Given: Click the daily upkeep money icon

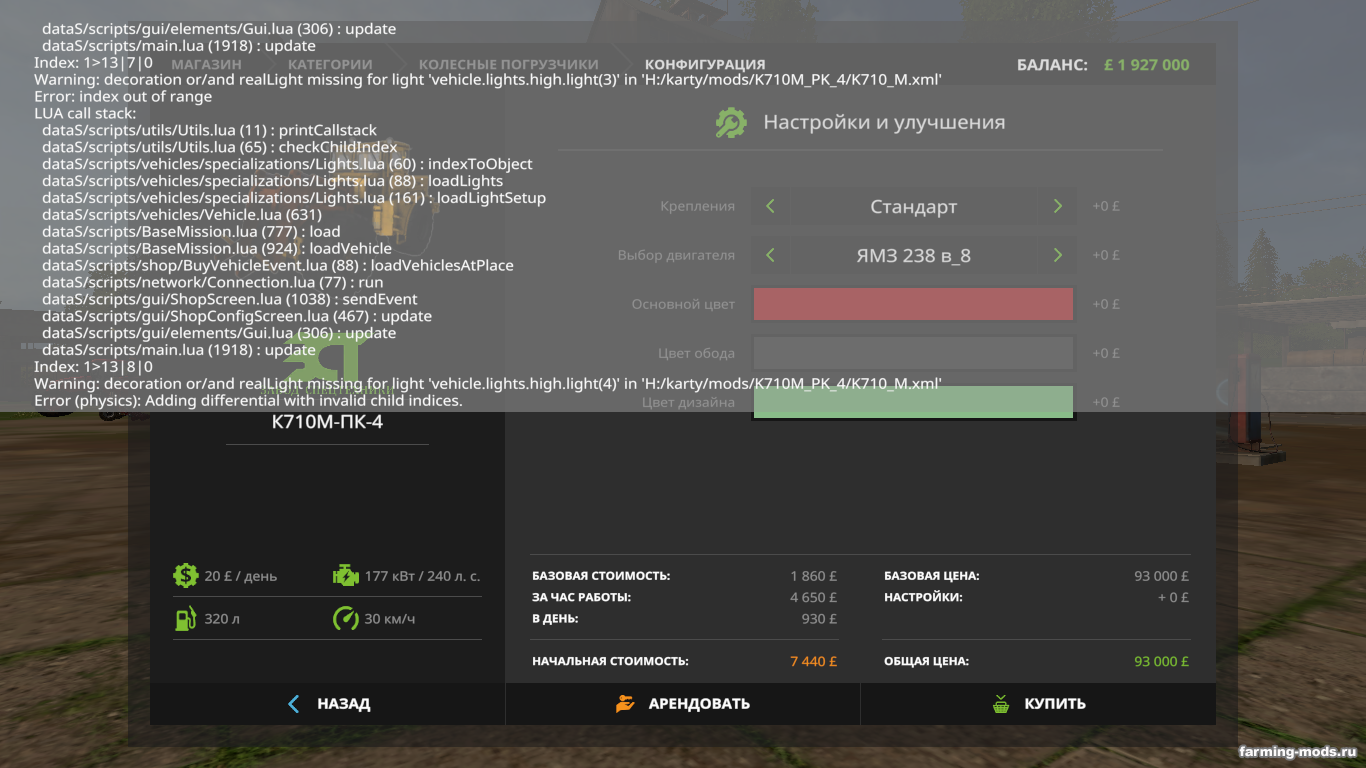Looking at the screenshot, I should [185, 575].
